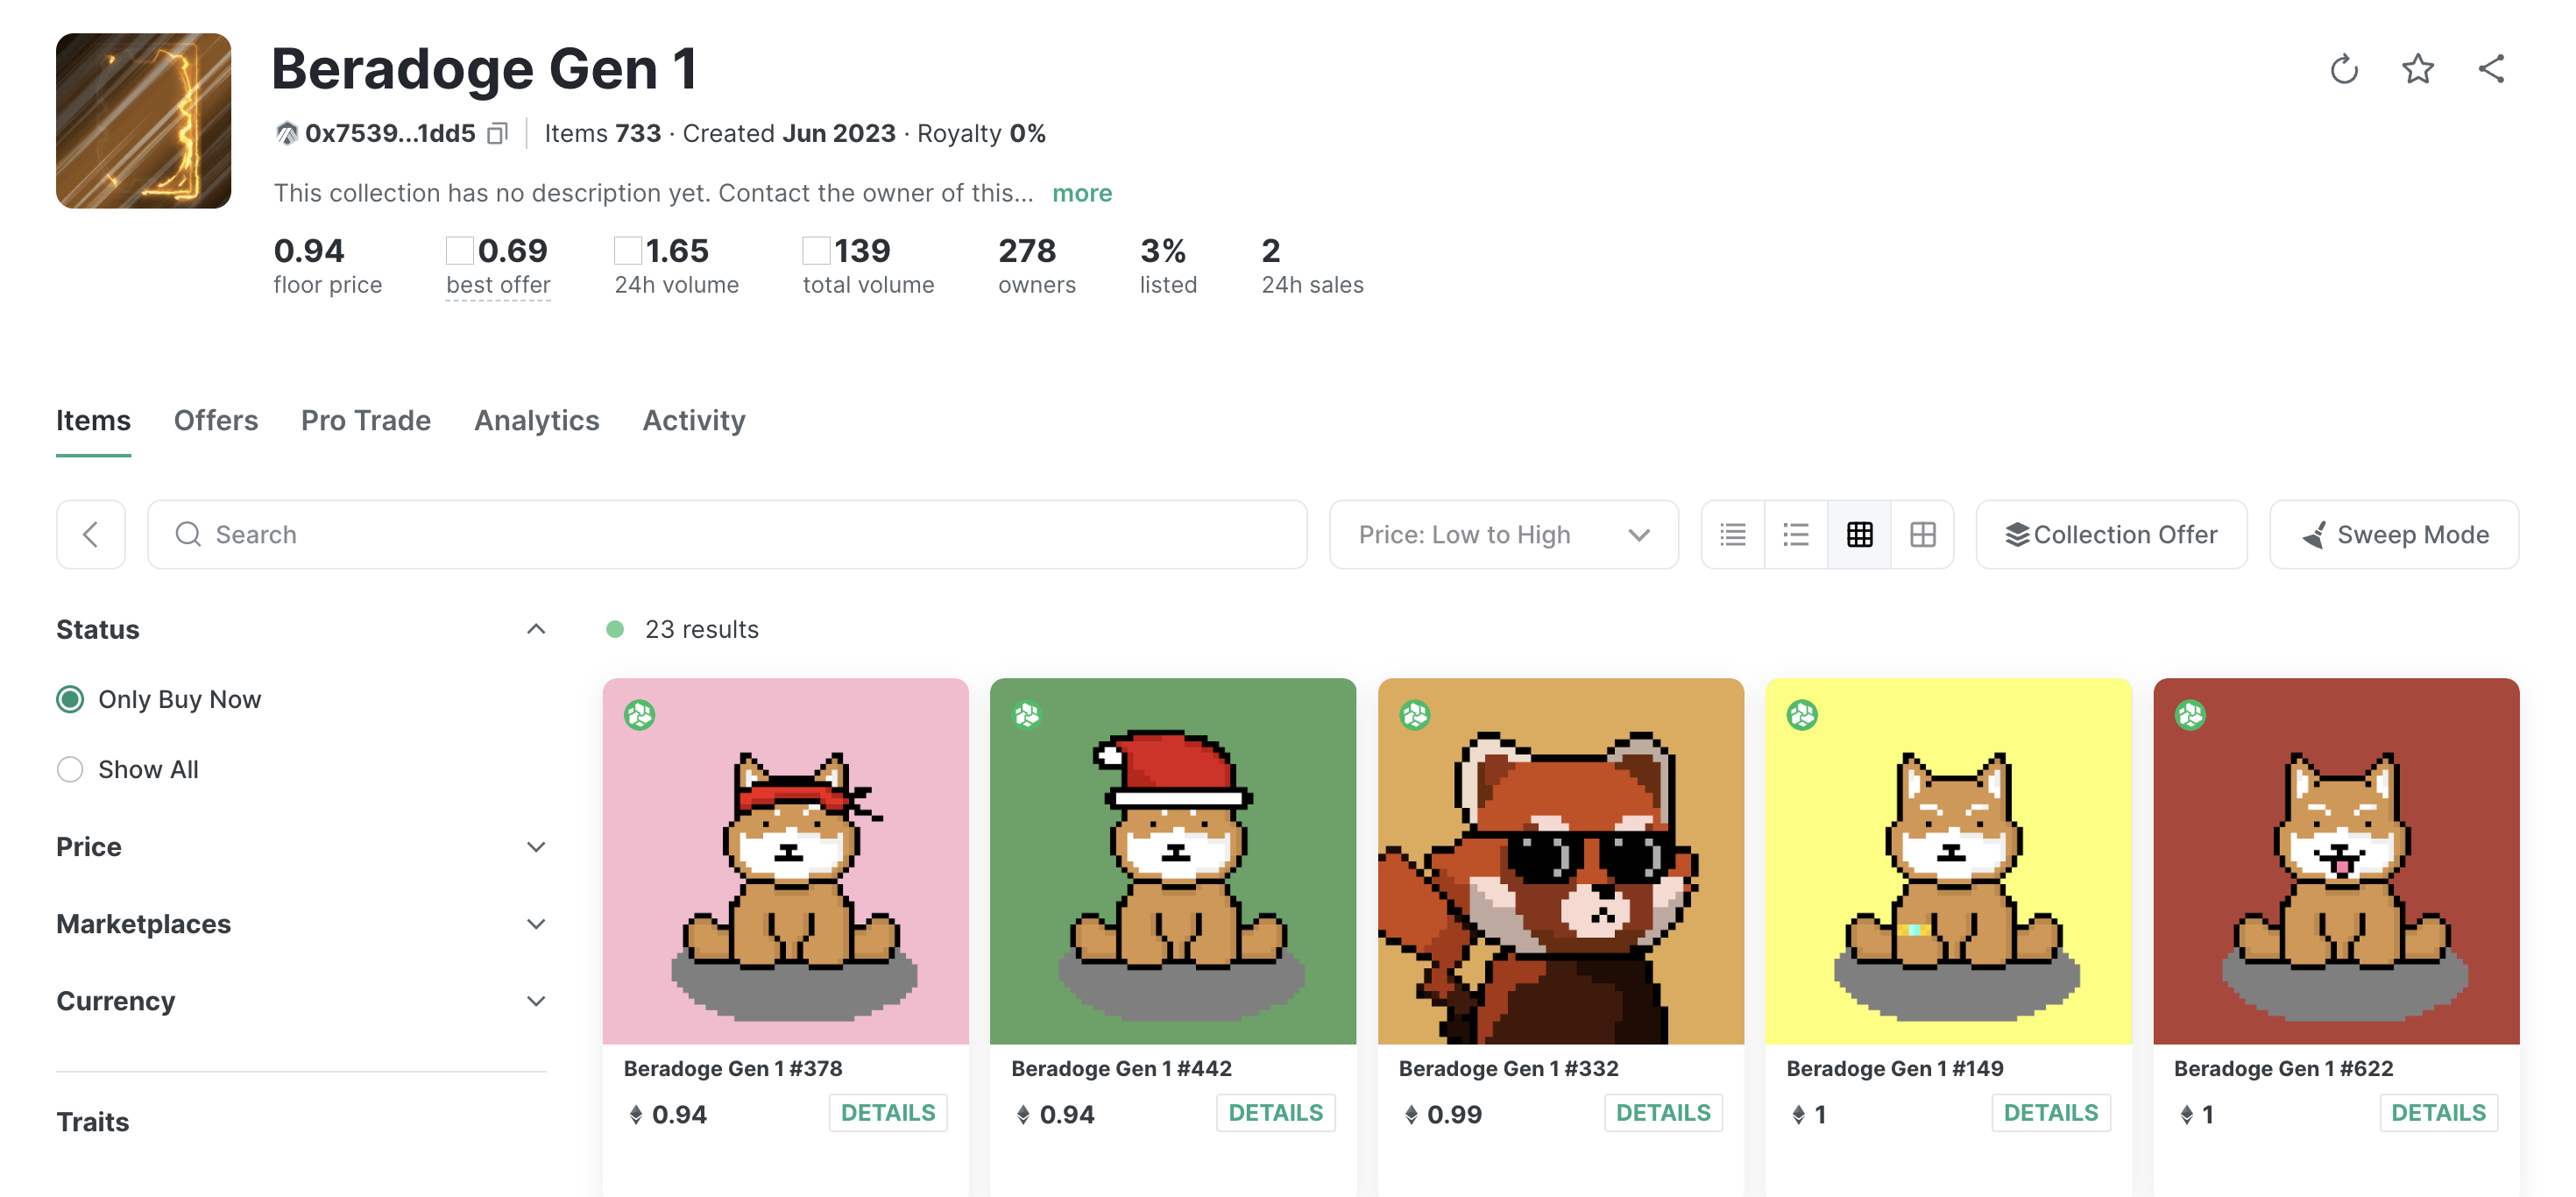Select the large grid view
This screenshot has width=2576, height=1197.
coord(1922,534)
